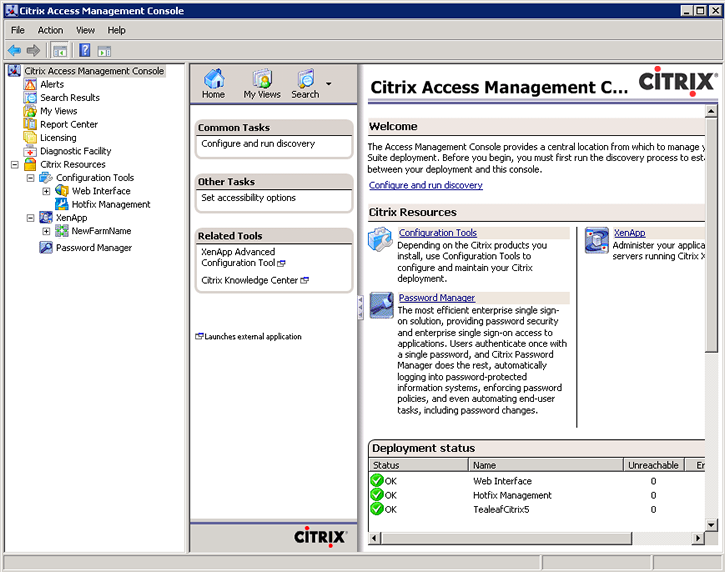Click the XenApp tree node icon

pos(46,217)
